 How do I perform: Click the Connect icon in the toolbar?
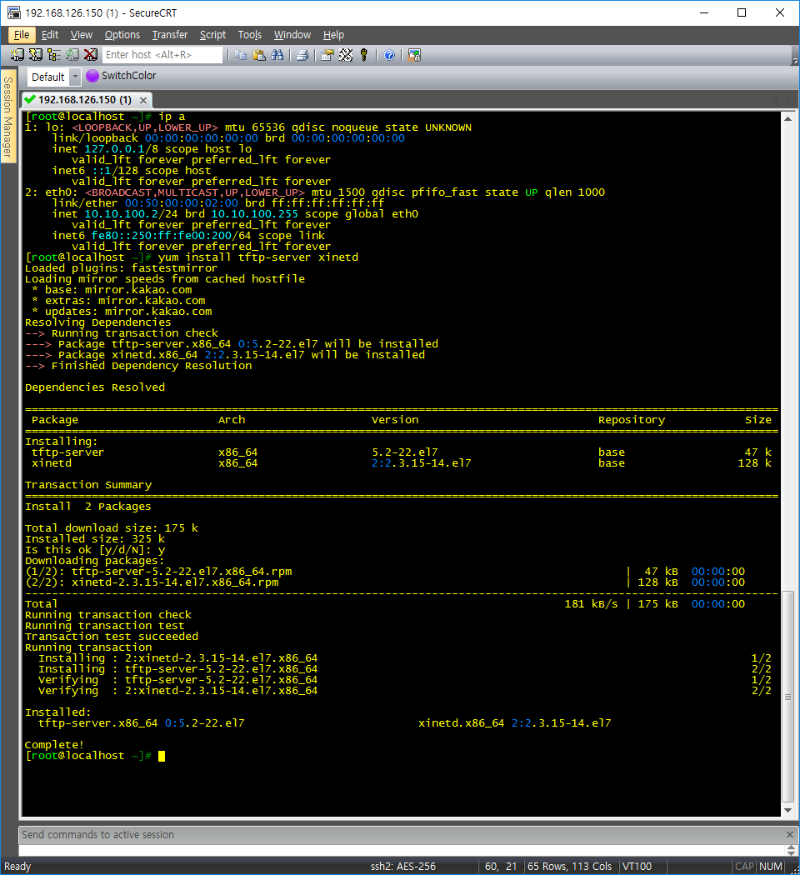(19, 55)
